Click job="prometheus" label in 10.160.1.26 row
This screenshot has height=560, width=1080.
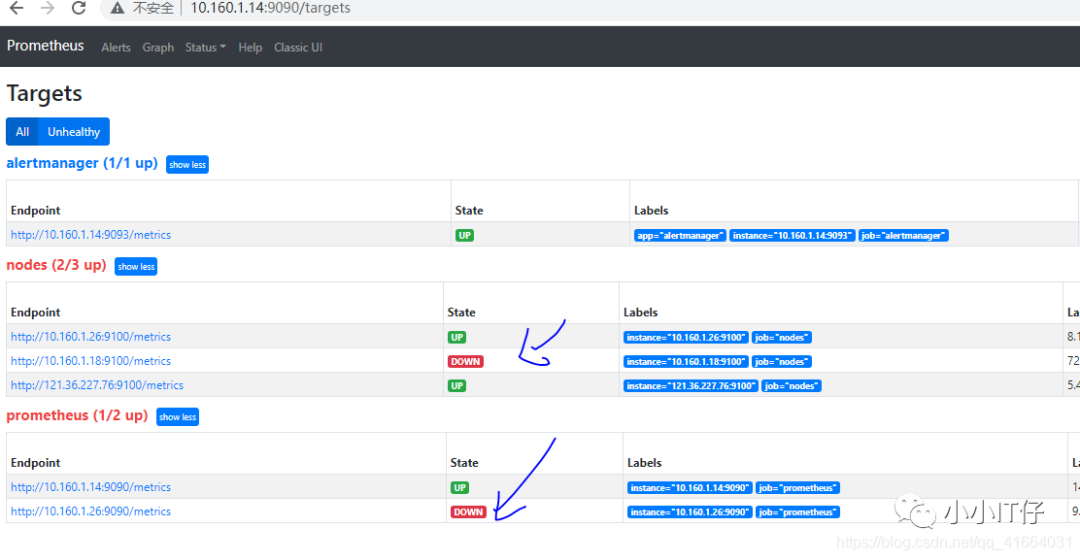tap(798, 512)
